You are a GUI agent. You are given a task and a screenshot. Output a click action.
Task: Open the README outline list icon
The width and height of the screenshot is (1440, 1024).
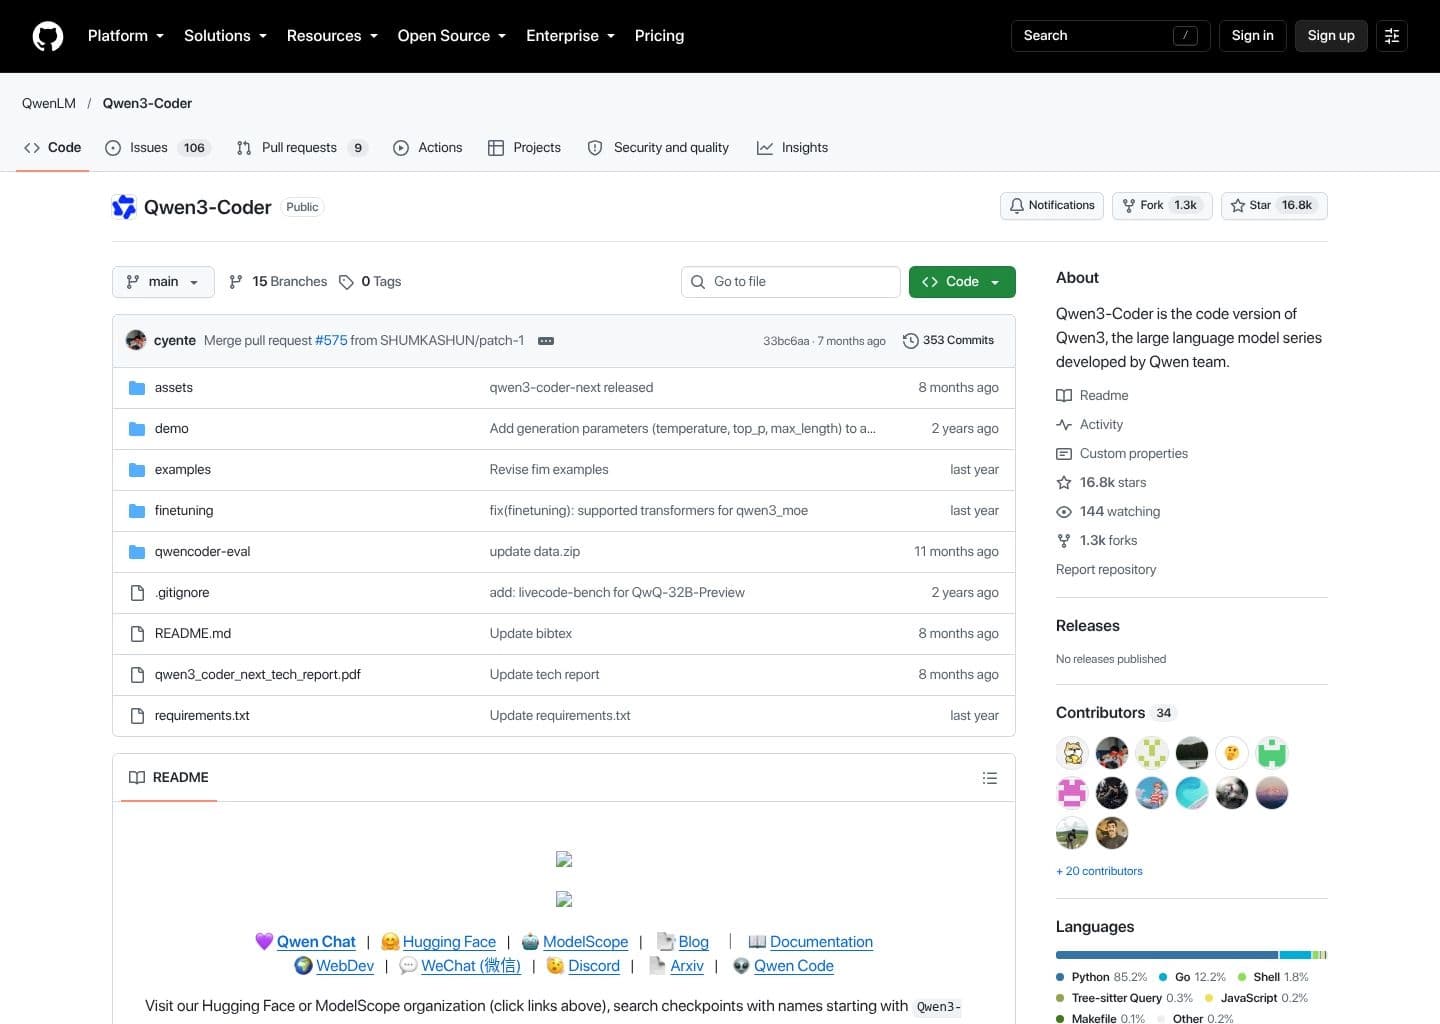tap(990, 778)
